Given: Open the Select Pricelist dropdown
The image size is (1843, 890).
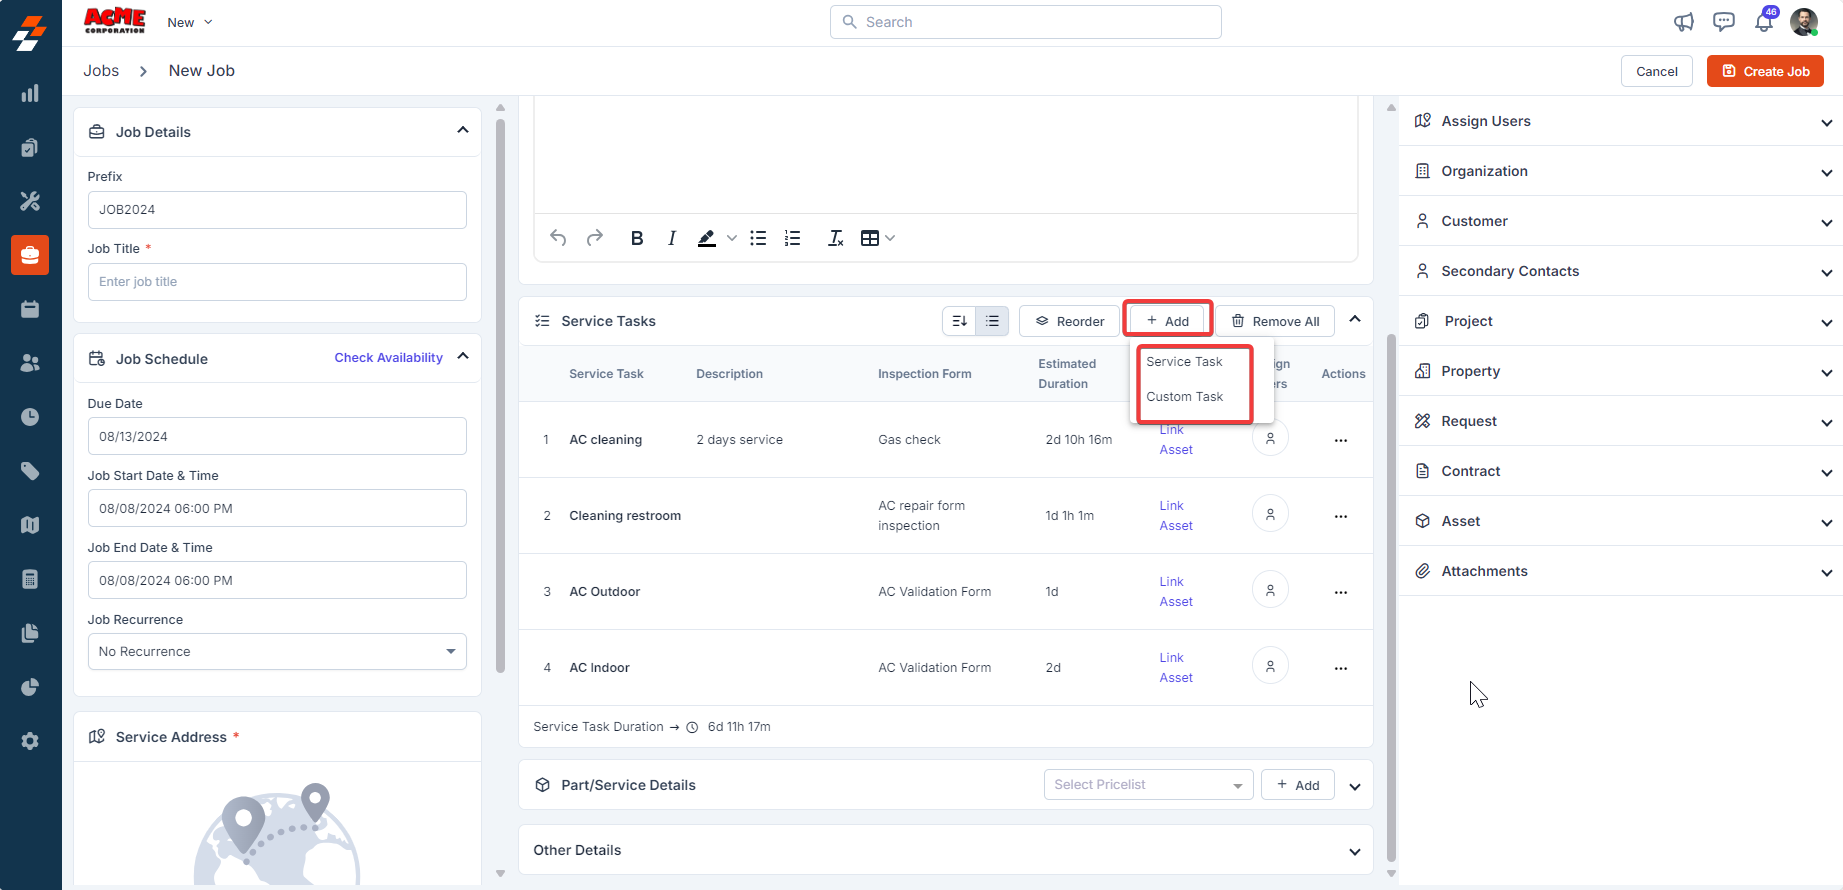Looking at the screenshot, I should (x=1147, y=785).
